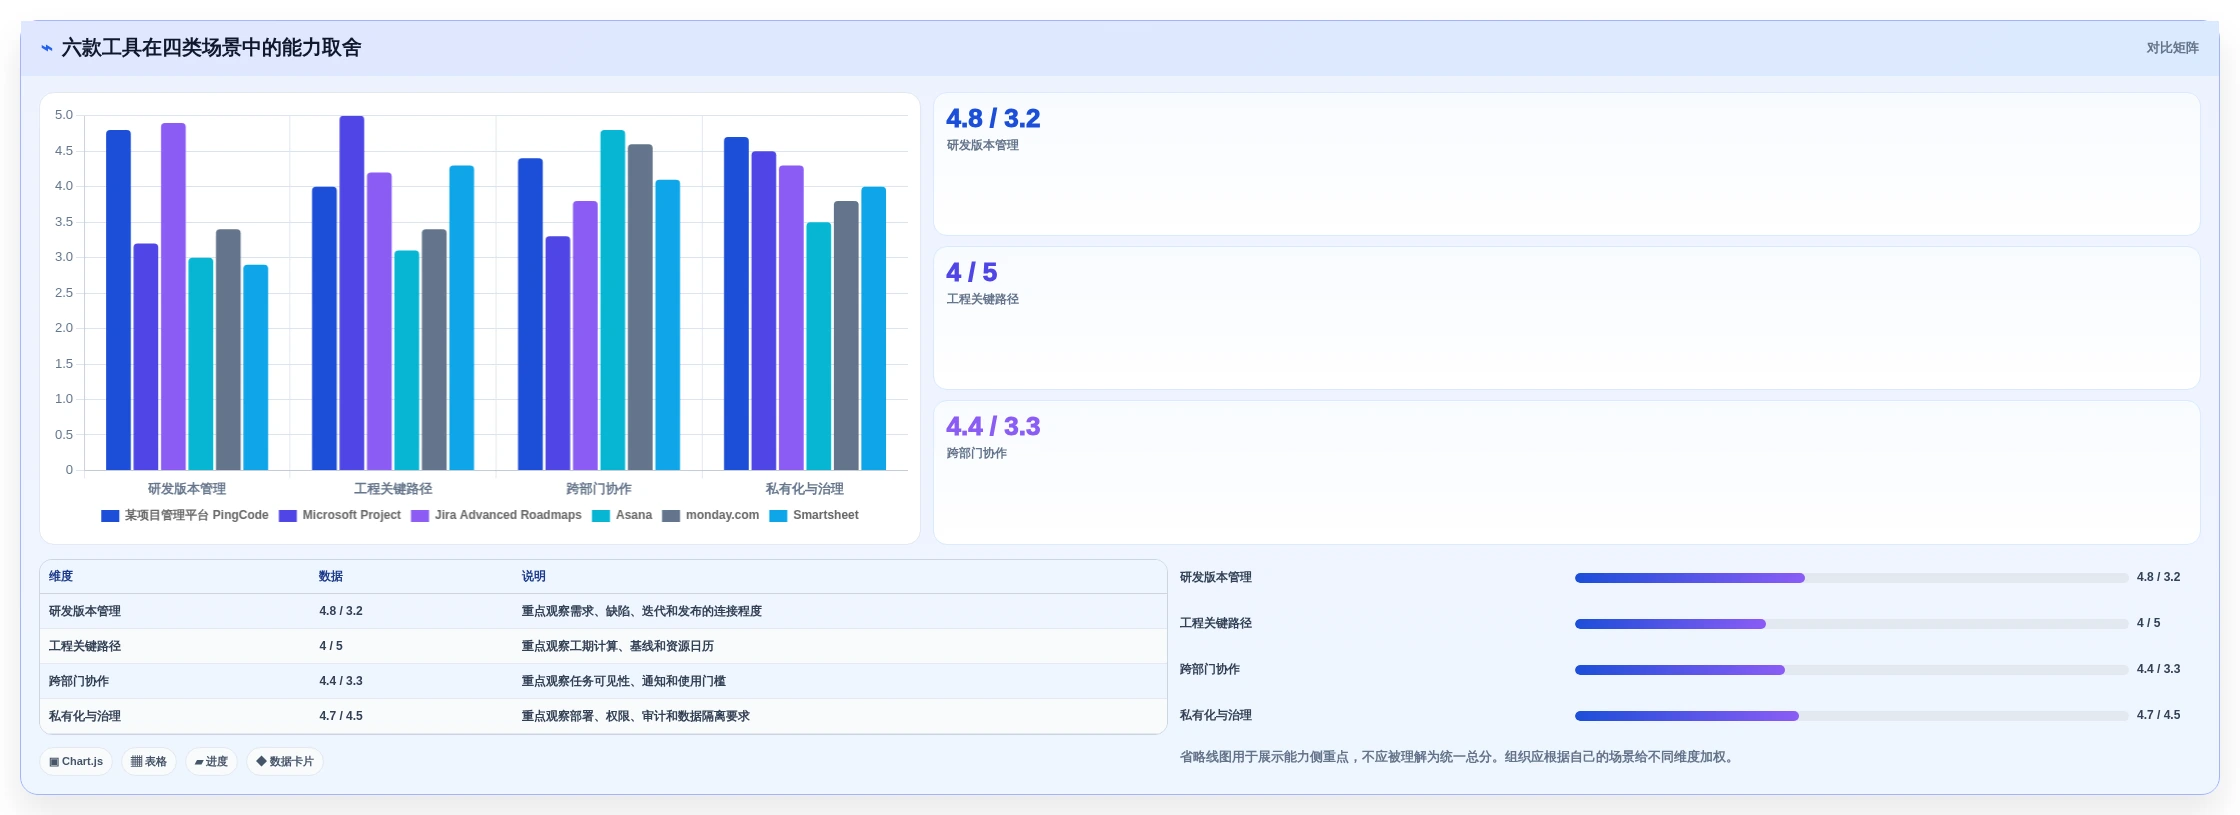Image resolution: width=2240 pixels, height=815 pixels.
Task: Click 重点观察部署、权限、审计和数据隔离要求 description
Action: tap(635, 717)
